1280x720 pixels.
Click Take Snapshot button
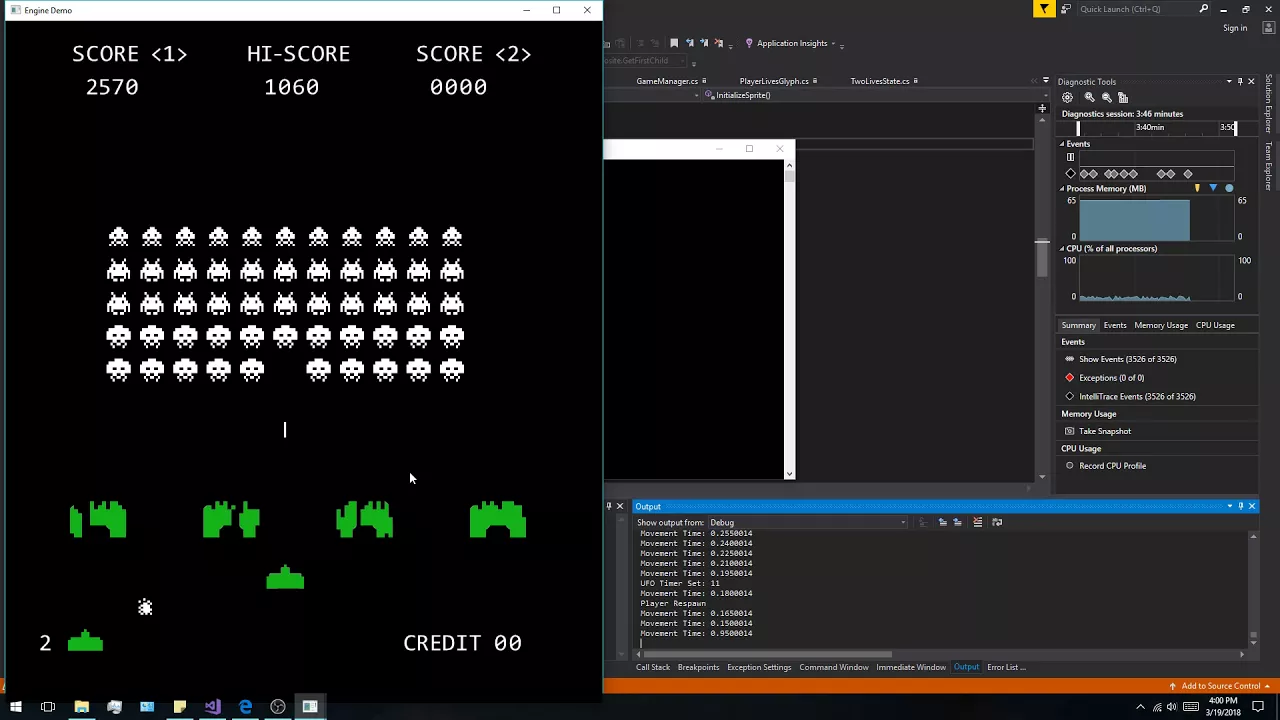tap(1105, 431)
